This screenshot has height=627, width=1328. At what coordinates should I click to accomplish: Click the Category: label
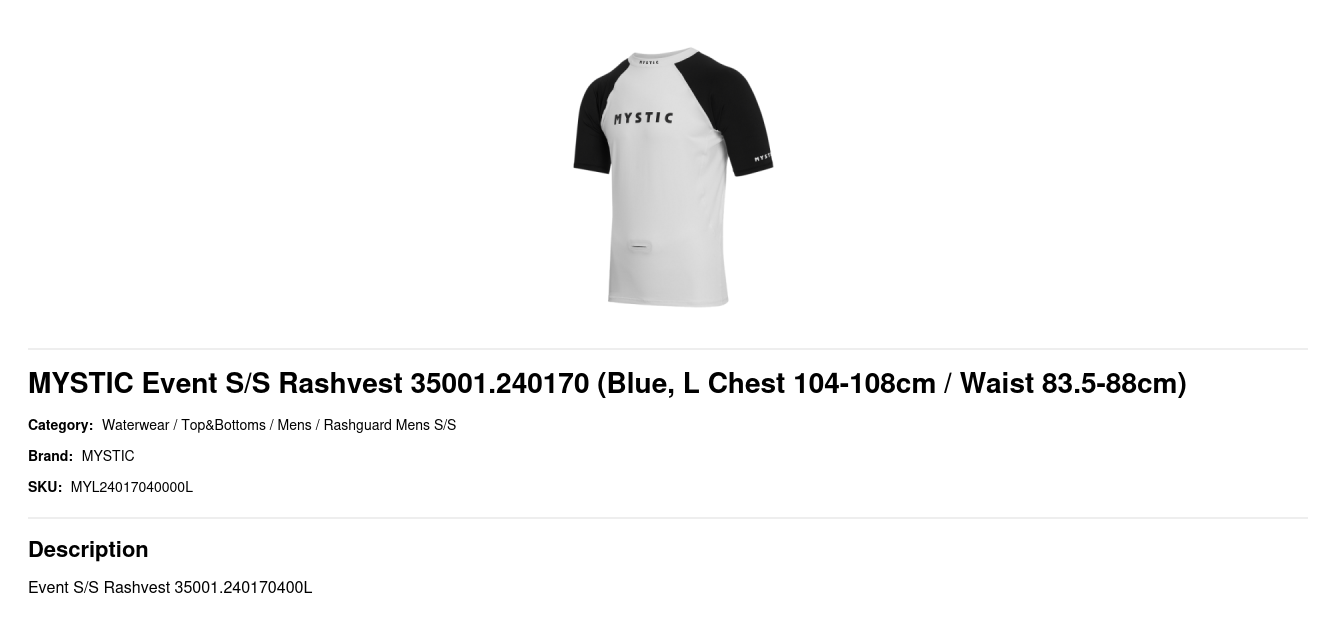click(x=60, y=425)
